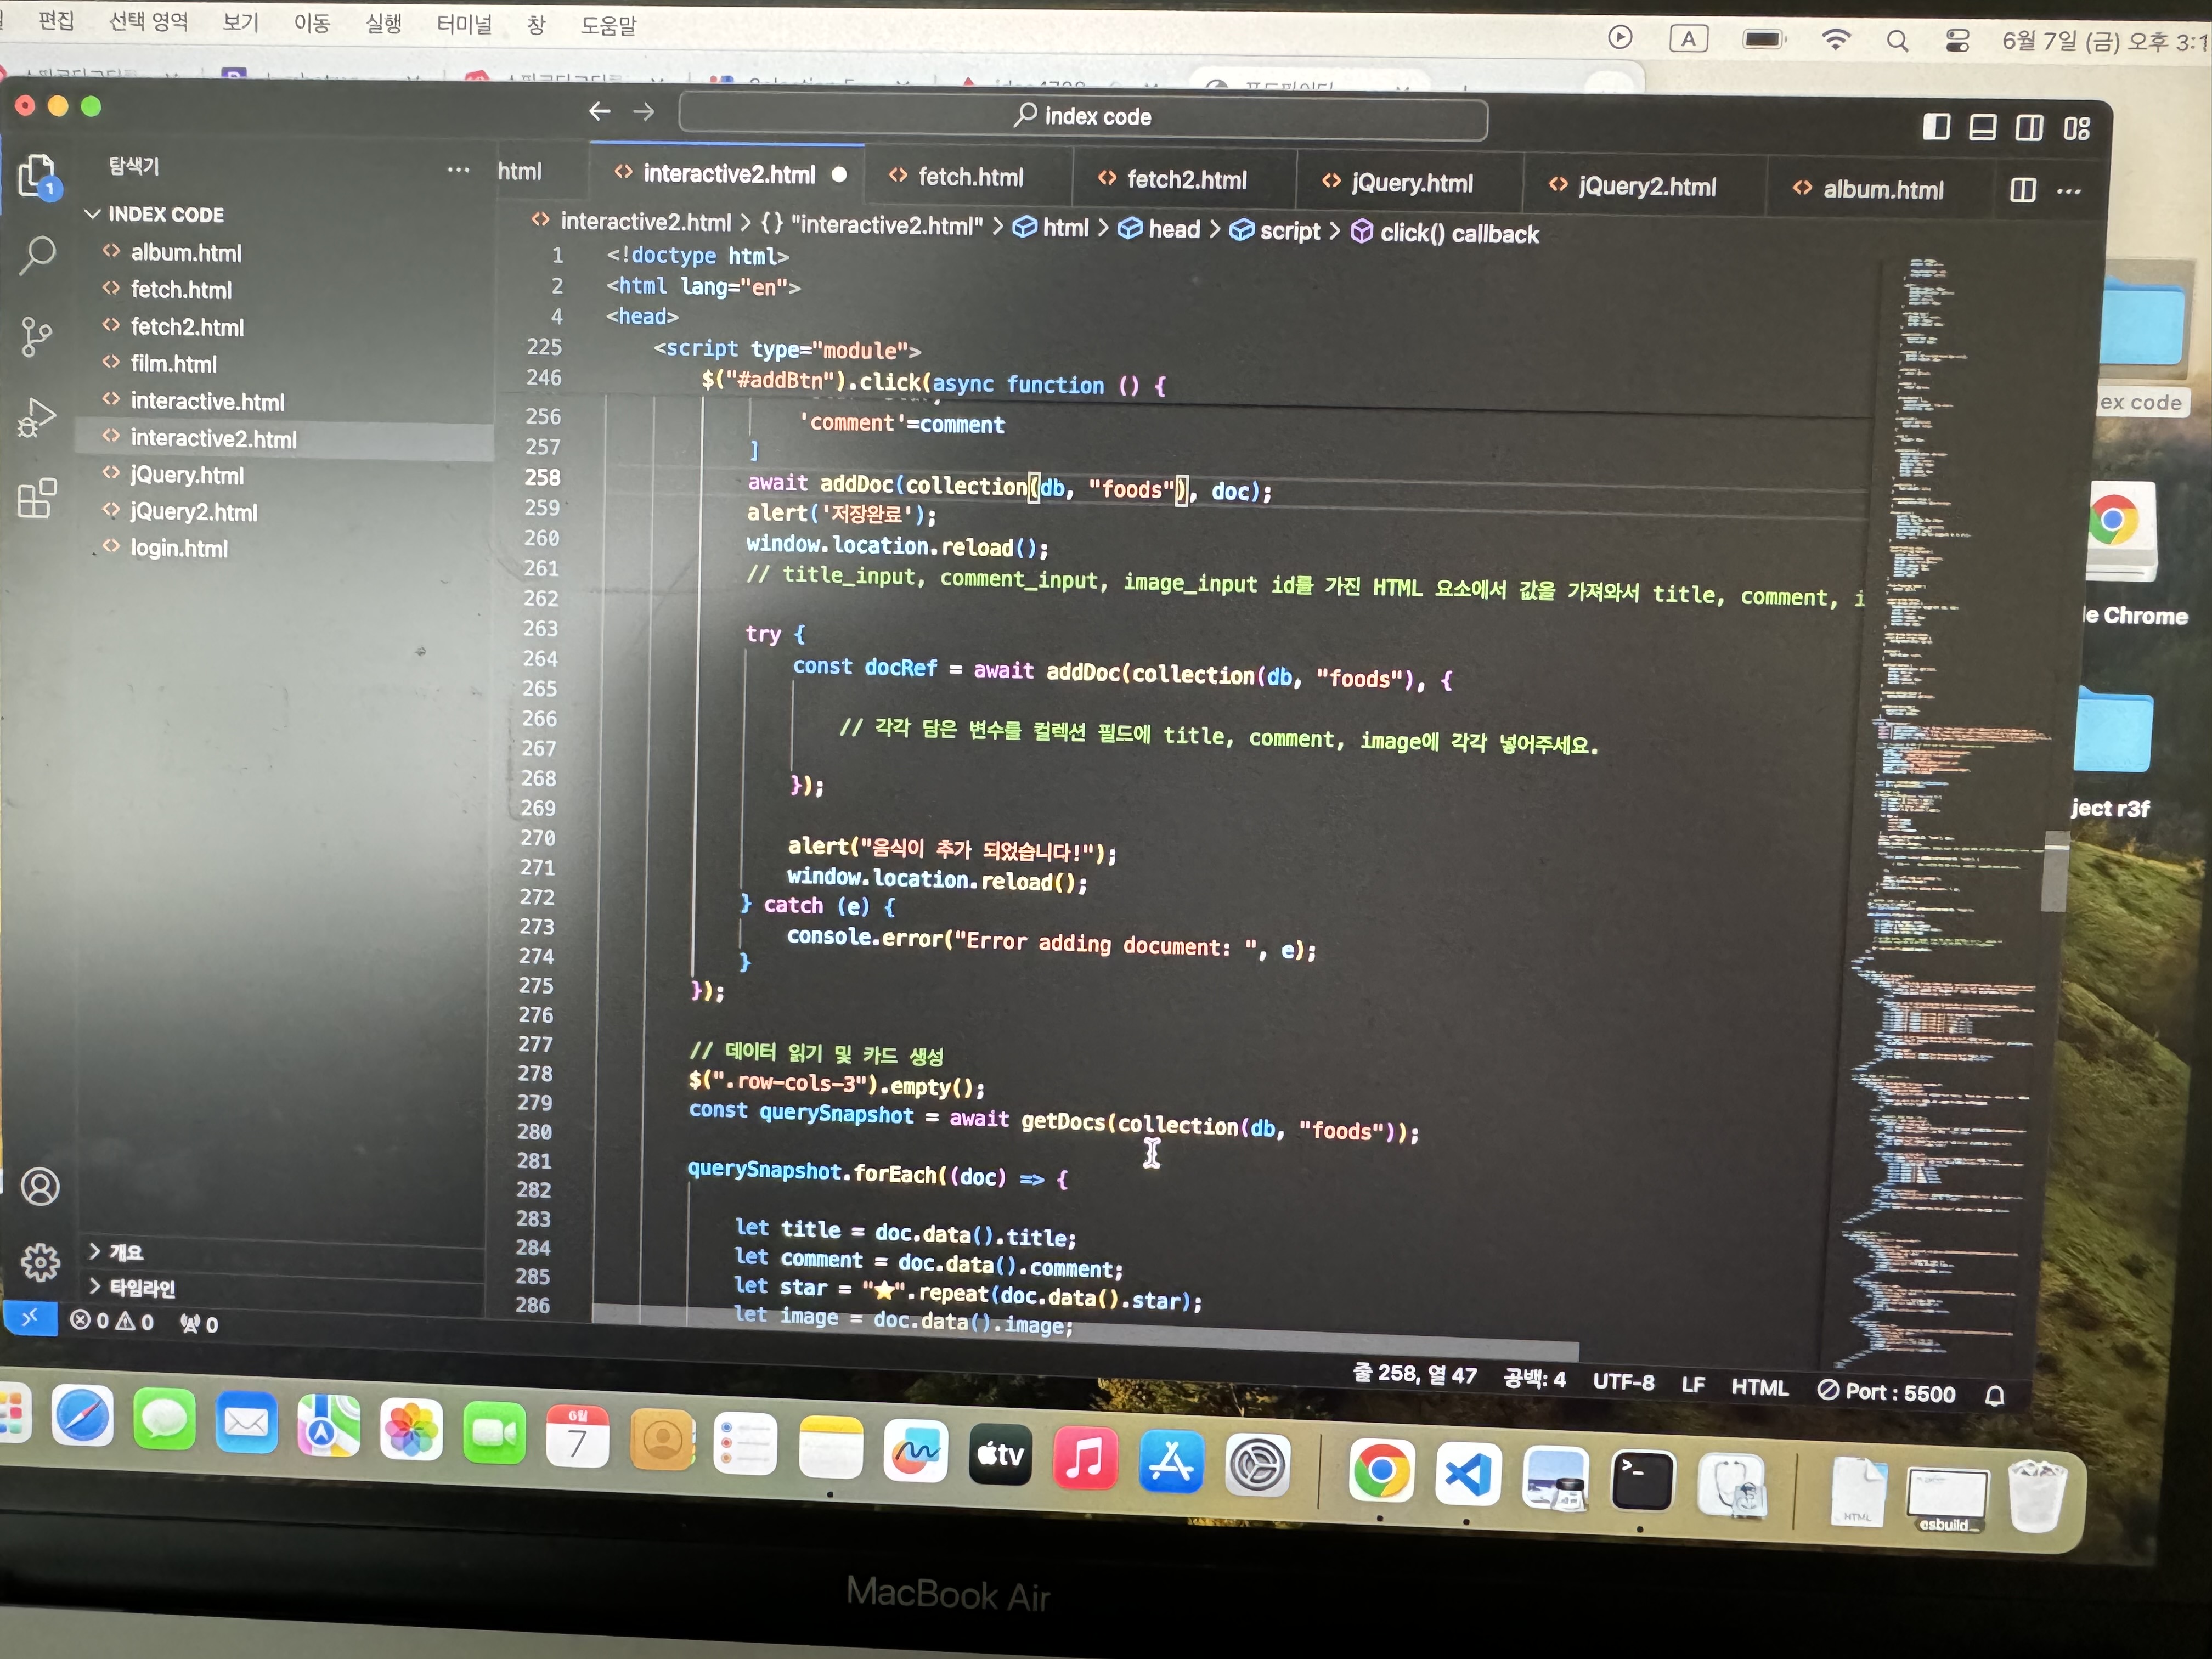Click the forwarded ports indicator showing 0

point(198,1324)
